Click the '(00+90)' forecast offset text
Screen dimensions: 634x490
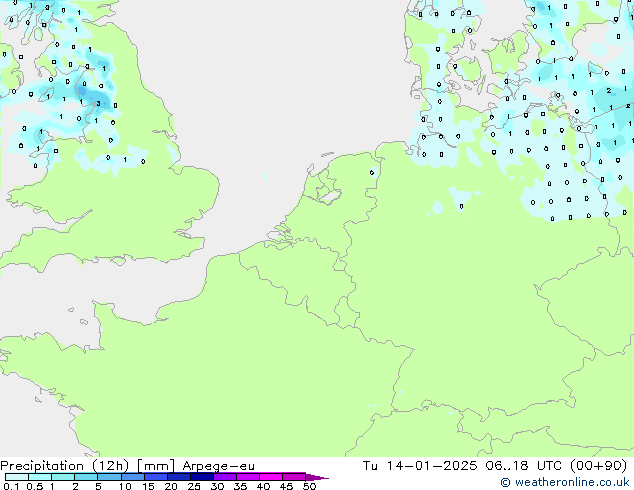[598, 465]
